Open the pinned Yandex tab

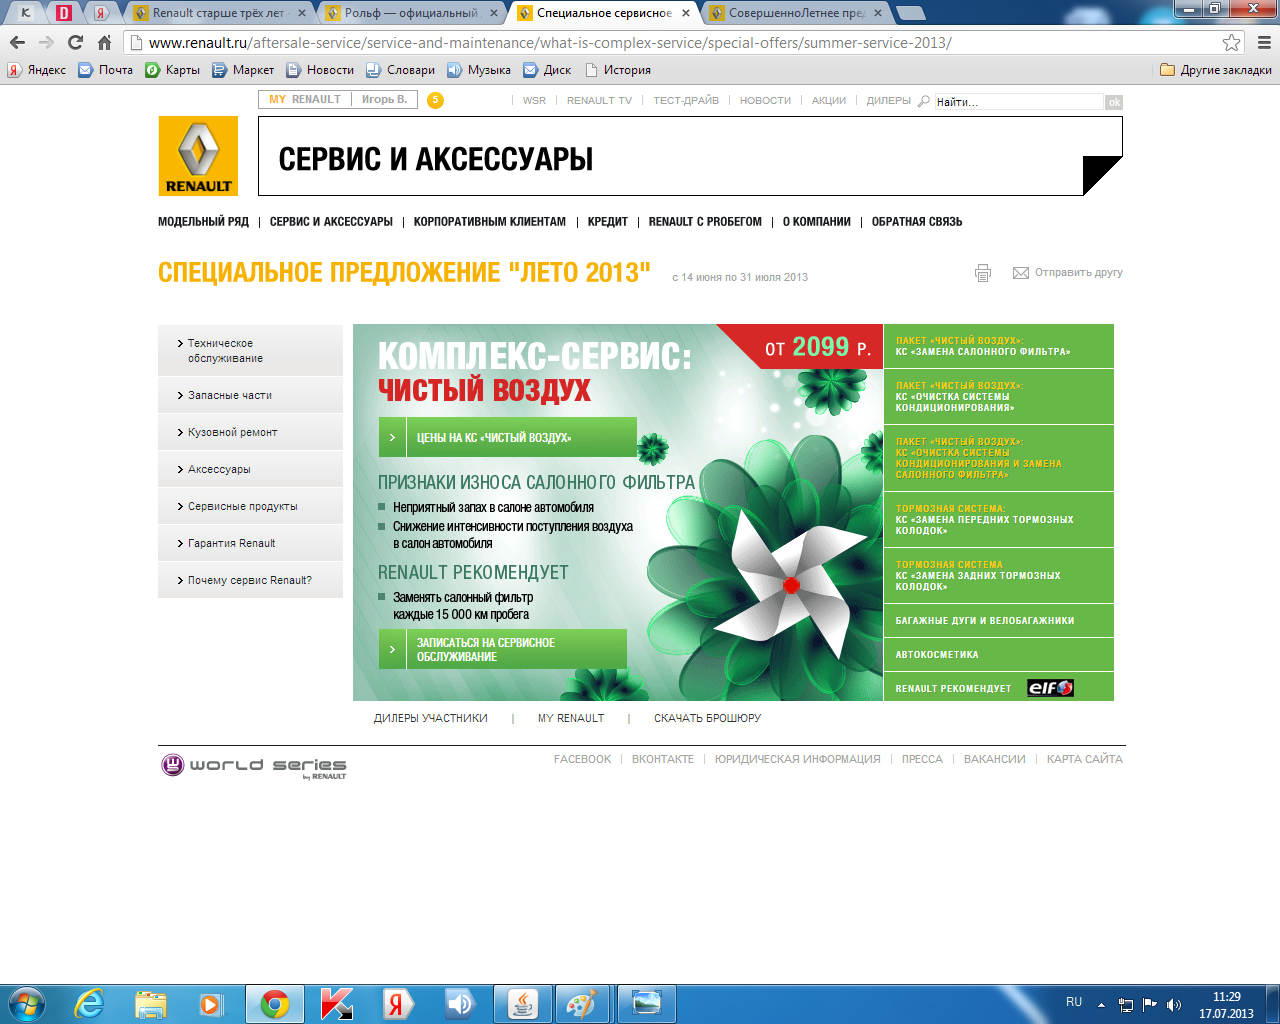point(101,13)
